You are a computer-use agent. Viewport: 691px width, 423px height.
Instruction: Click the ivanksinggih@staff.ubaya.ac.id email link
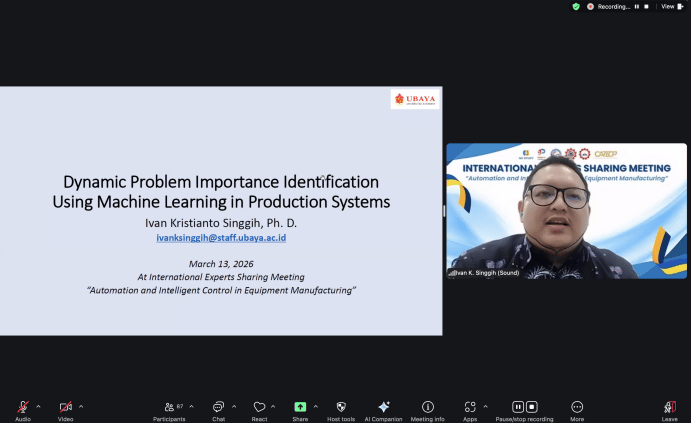[221, 238]
